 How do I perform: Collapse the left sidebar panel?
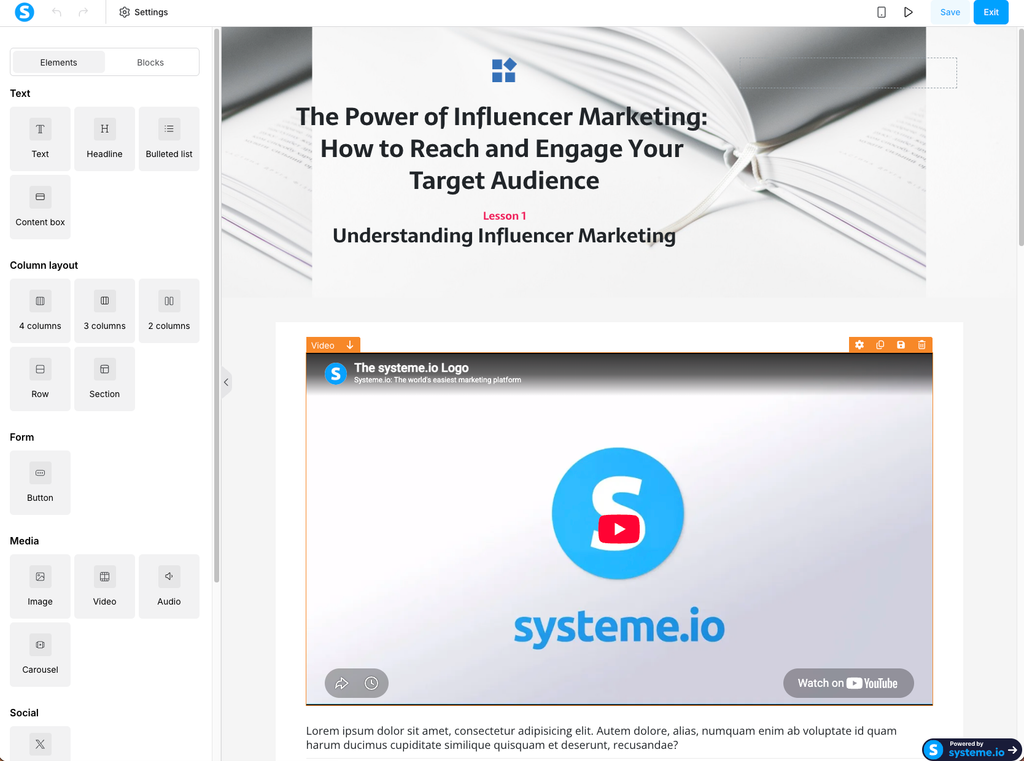pos(226,382)
